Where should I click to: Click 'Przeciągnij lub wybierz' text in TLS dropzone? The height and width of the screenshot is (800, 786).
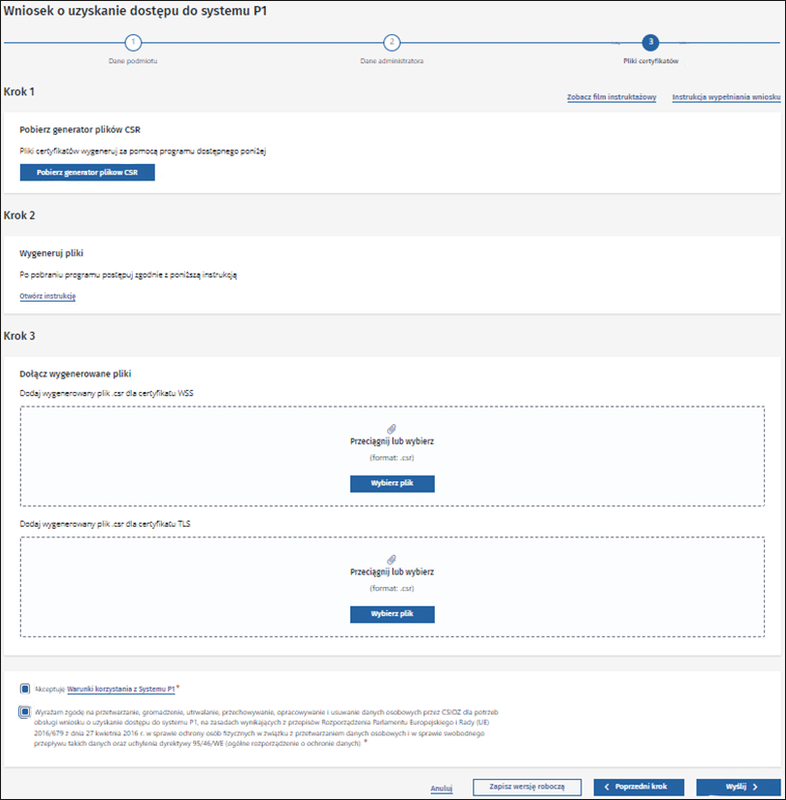pyautogui.click(x=392, y=572)
